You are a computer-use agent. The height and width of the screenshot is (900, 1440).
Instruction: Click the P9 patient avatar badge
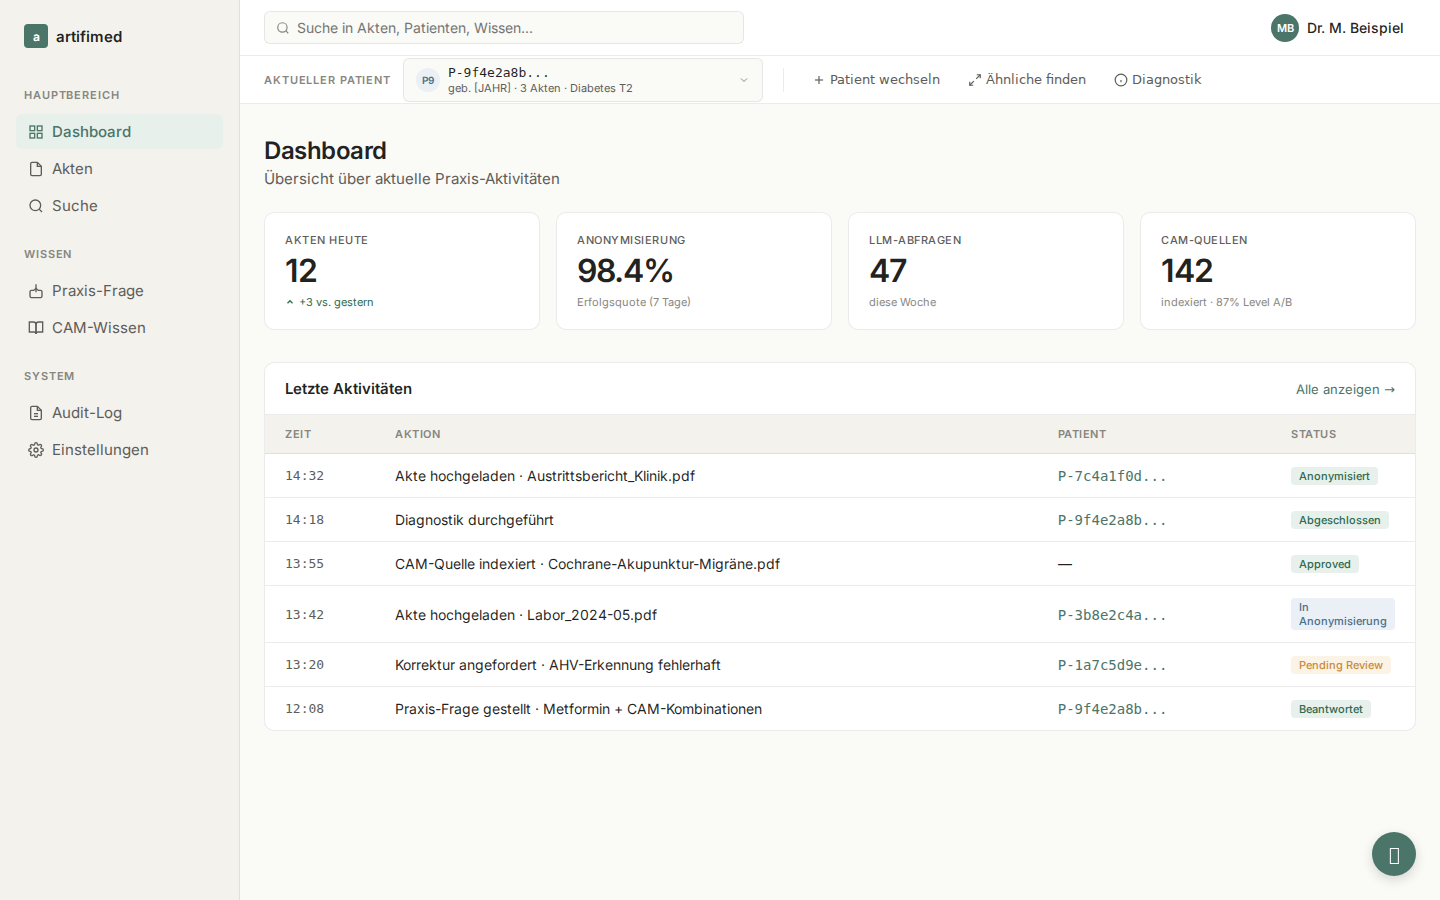pyautogui.click(x=428, y=80)
